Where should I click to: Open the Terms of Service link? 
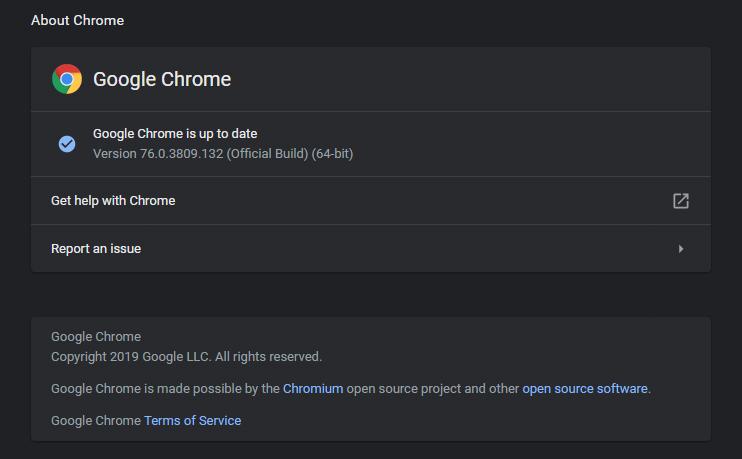[x=193, y=421]
